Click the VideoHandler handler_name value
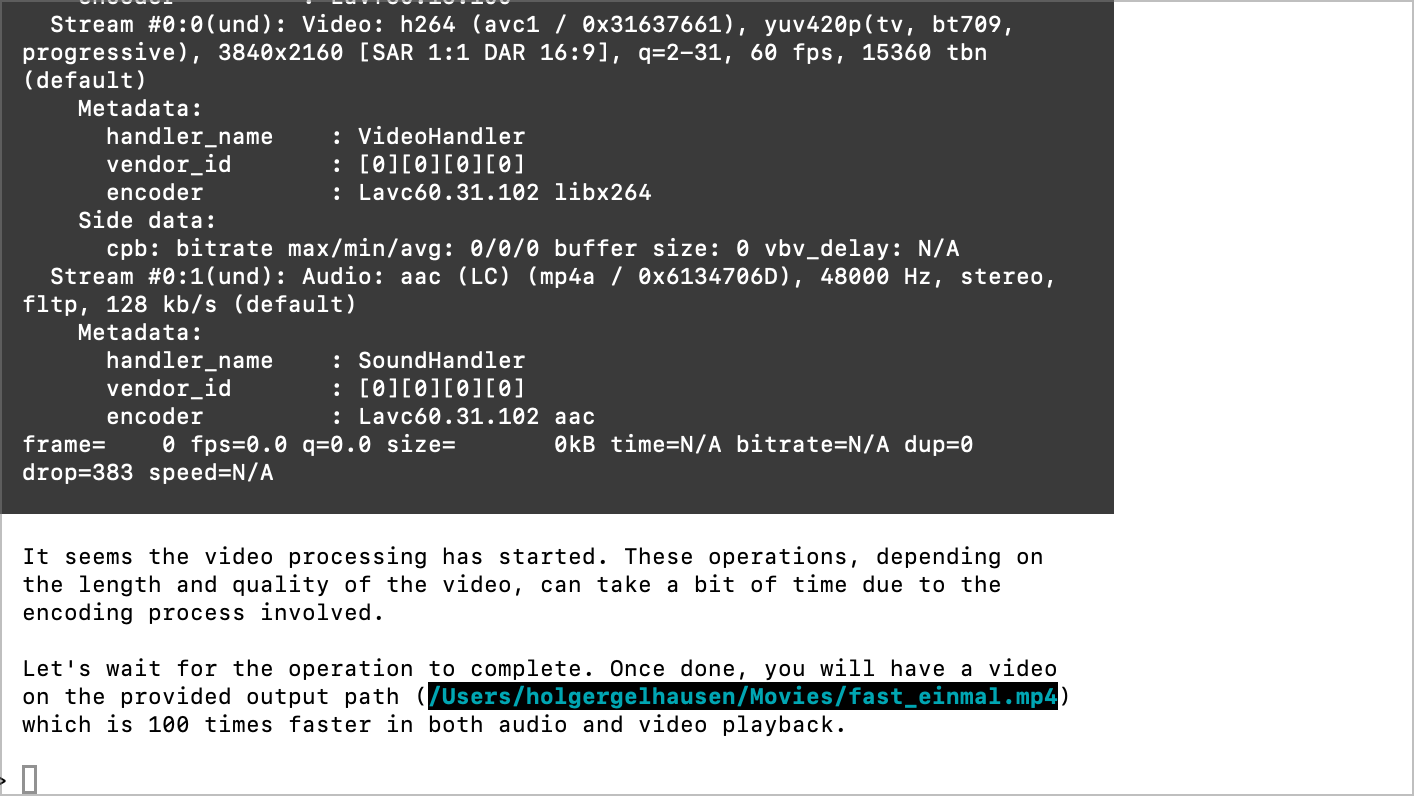The height and width of the screenshot is (796, 1414). pos(442,137)
